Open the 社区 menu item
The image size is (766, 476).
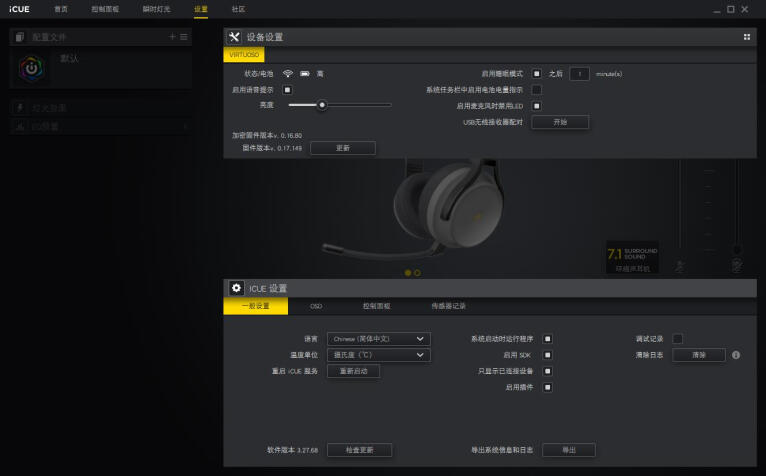click(x=238, y=9)
